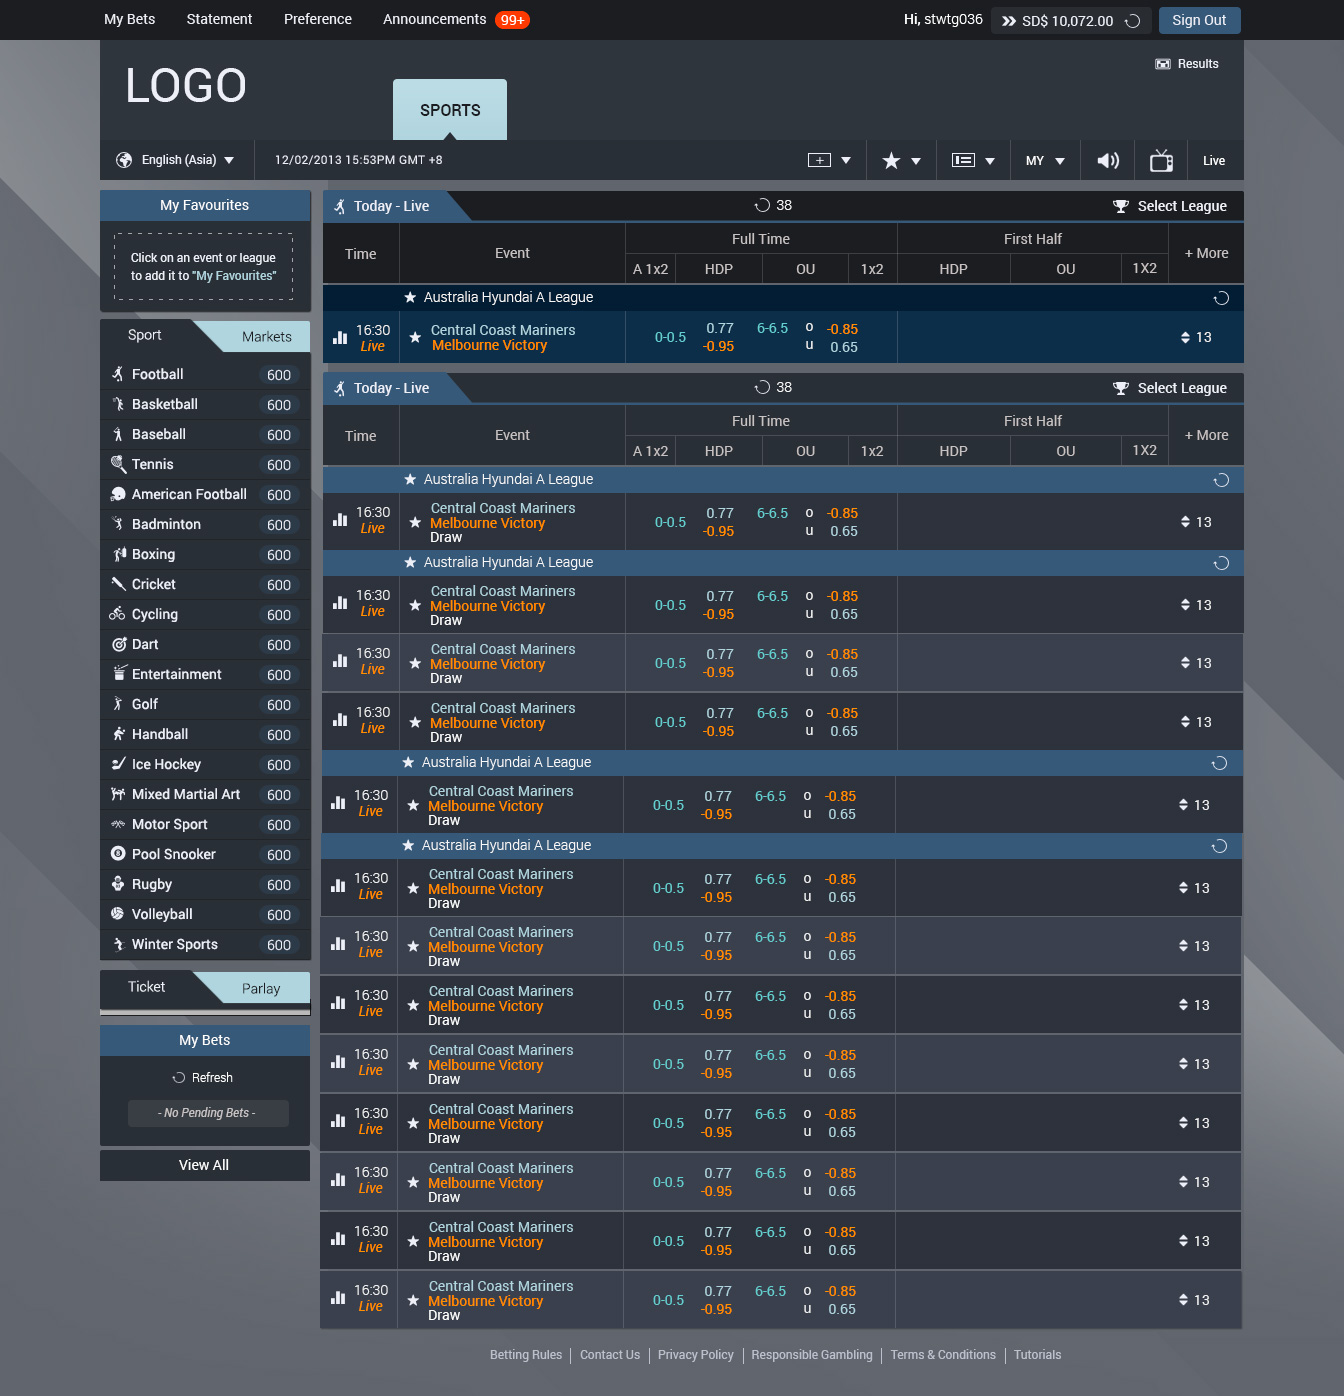Open Results via the top-right icon
The image size is (1344, 1396).
coord(1163,64)
